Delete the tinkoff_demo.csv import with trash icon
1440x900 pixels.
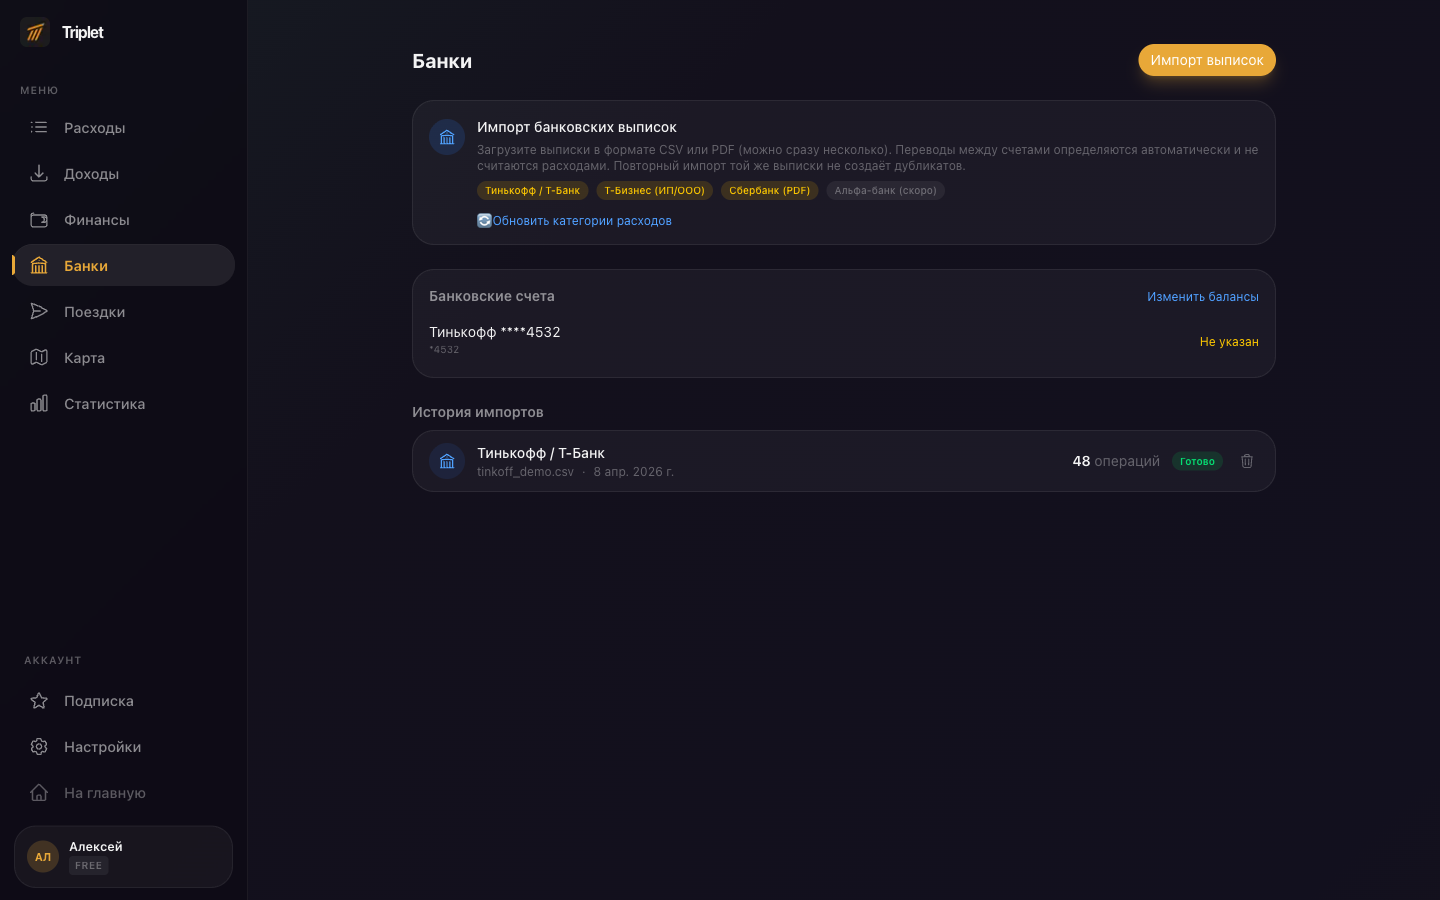pos(1247,461)
